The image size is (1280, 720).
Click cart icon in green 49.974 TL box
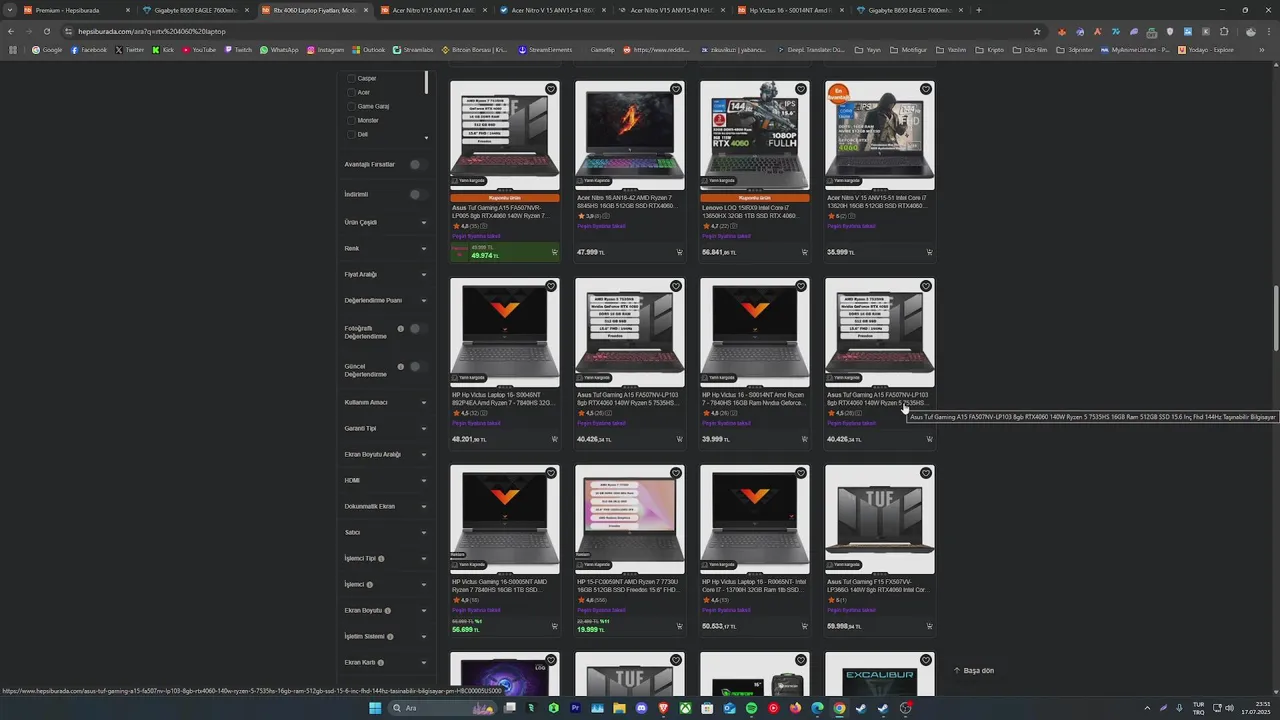[554, 252]
